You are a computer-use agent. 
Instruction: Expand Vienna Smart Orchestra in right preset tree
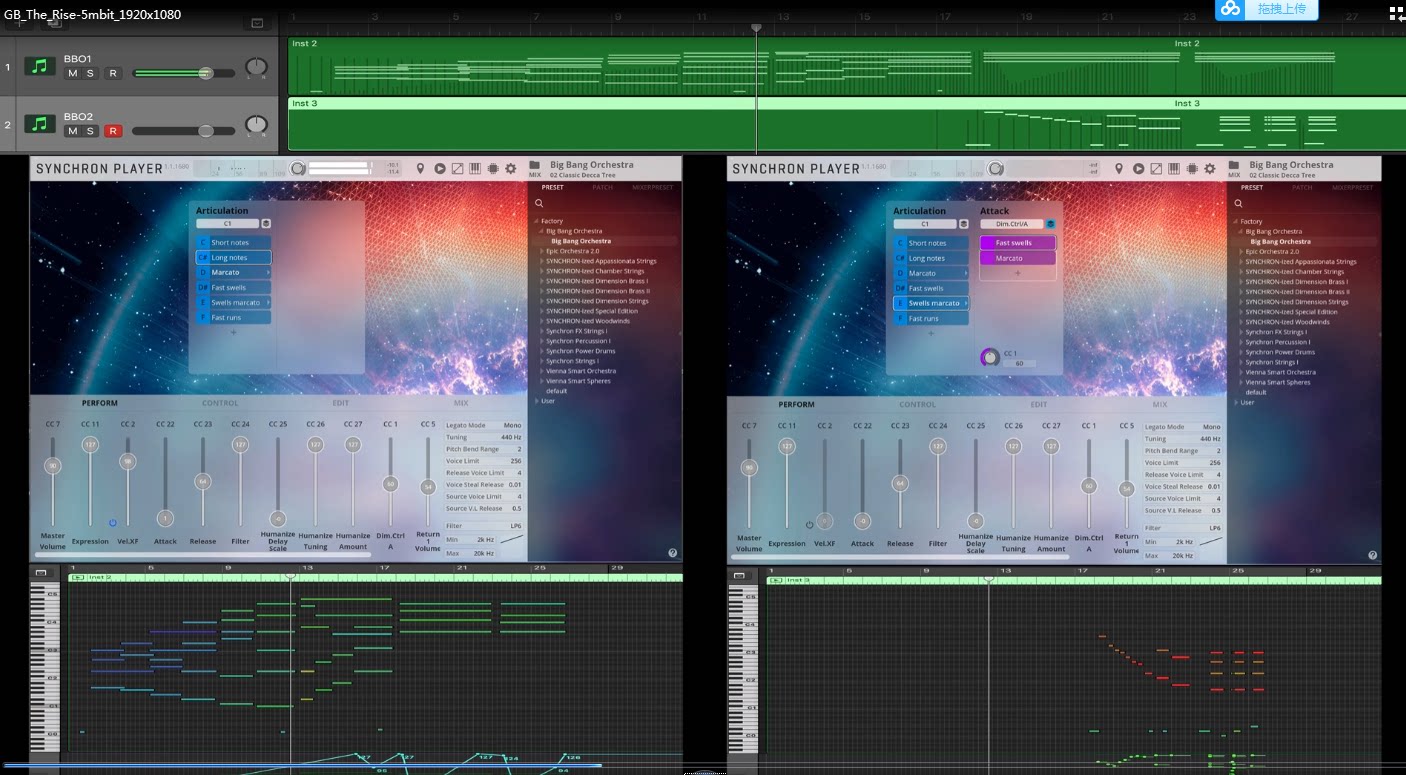point(1241,372)
